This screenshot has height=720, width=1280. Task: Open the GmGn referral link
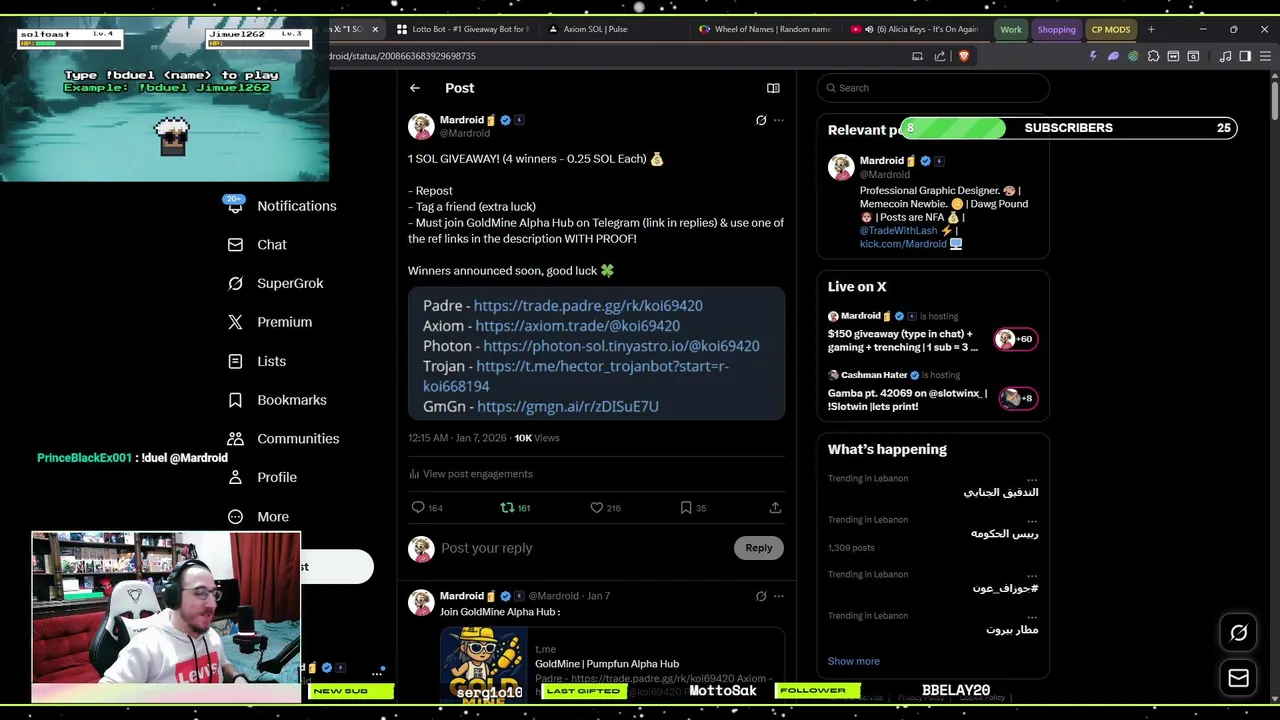568,407
